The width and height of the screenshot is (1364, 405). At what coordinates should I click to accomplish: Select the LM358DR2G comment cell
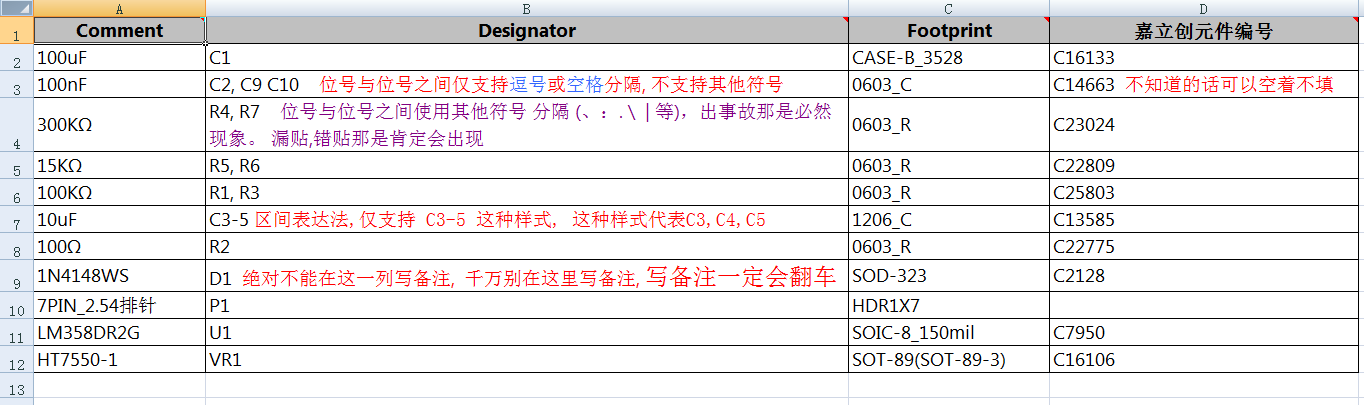(119, 332)
